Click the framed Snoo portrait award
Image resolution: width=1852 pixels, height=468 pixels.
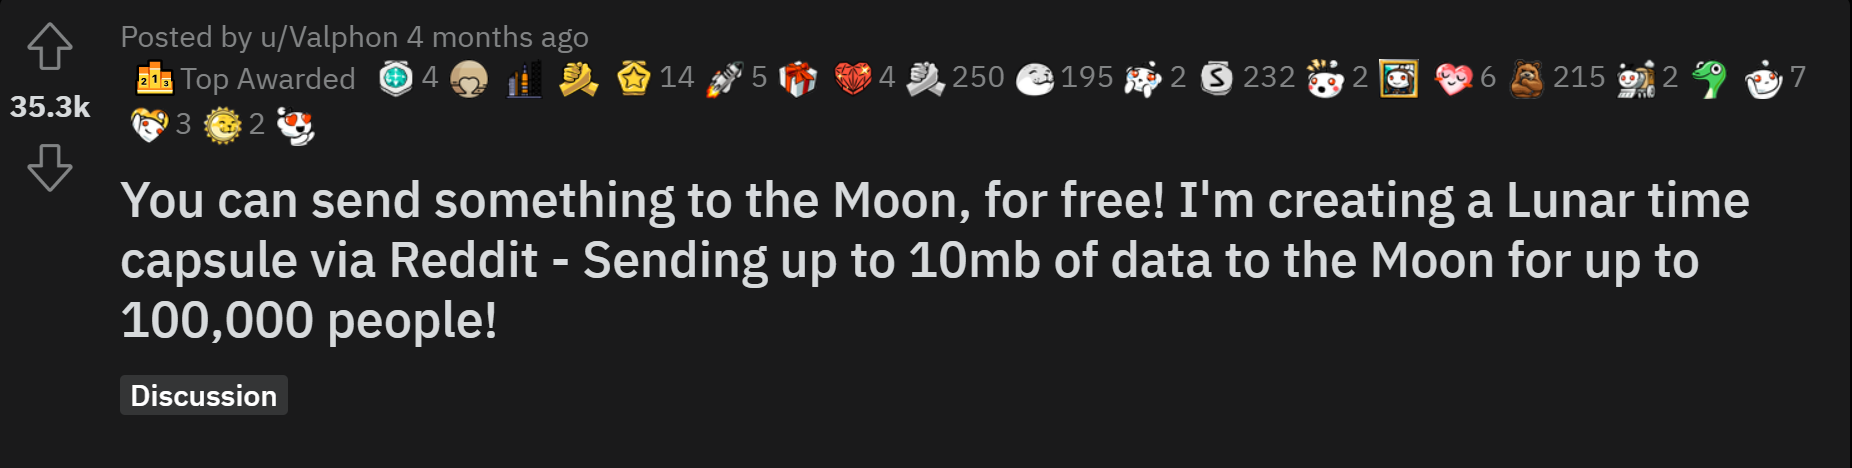pos(1398,78)
